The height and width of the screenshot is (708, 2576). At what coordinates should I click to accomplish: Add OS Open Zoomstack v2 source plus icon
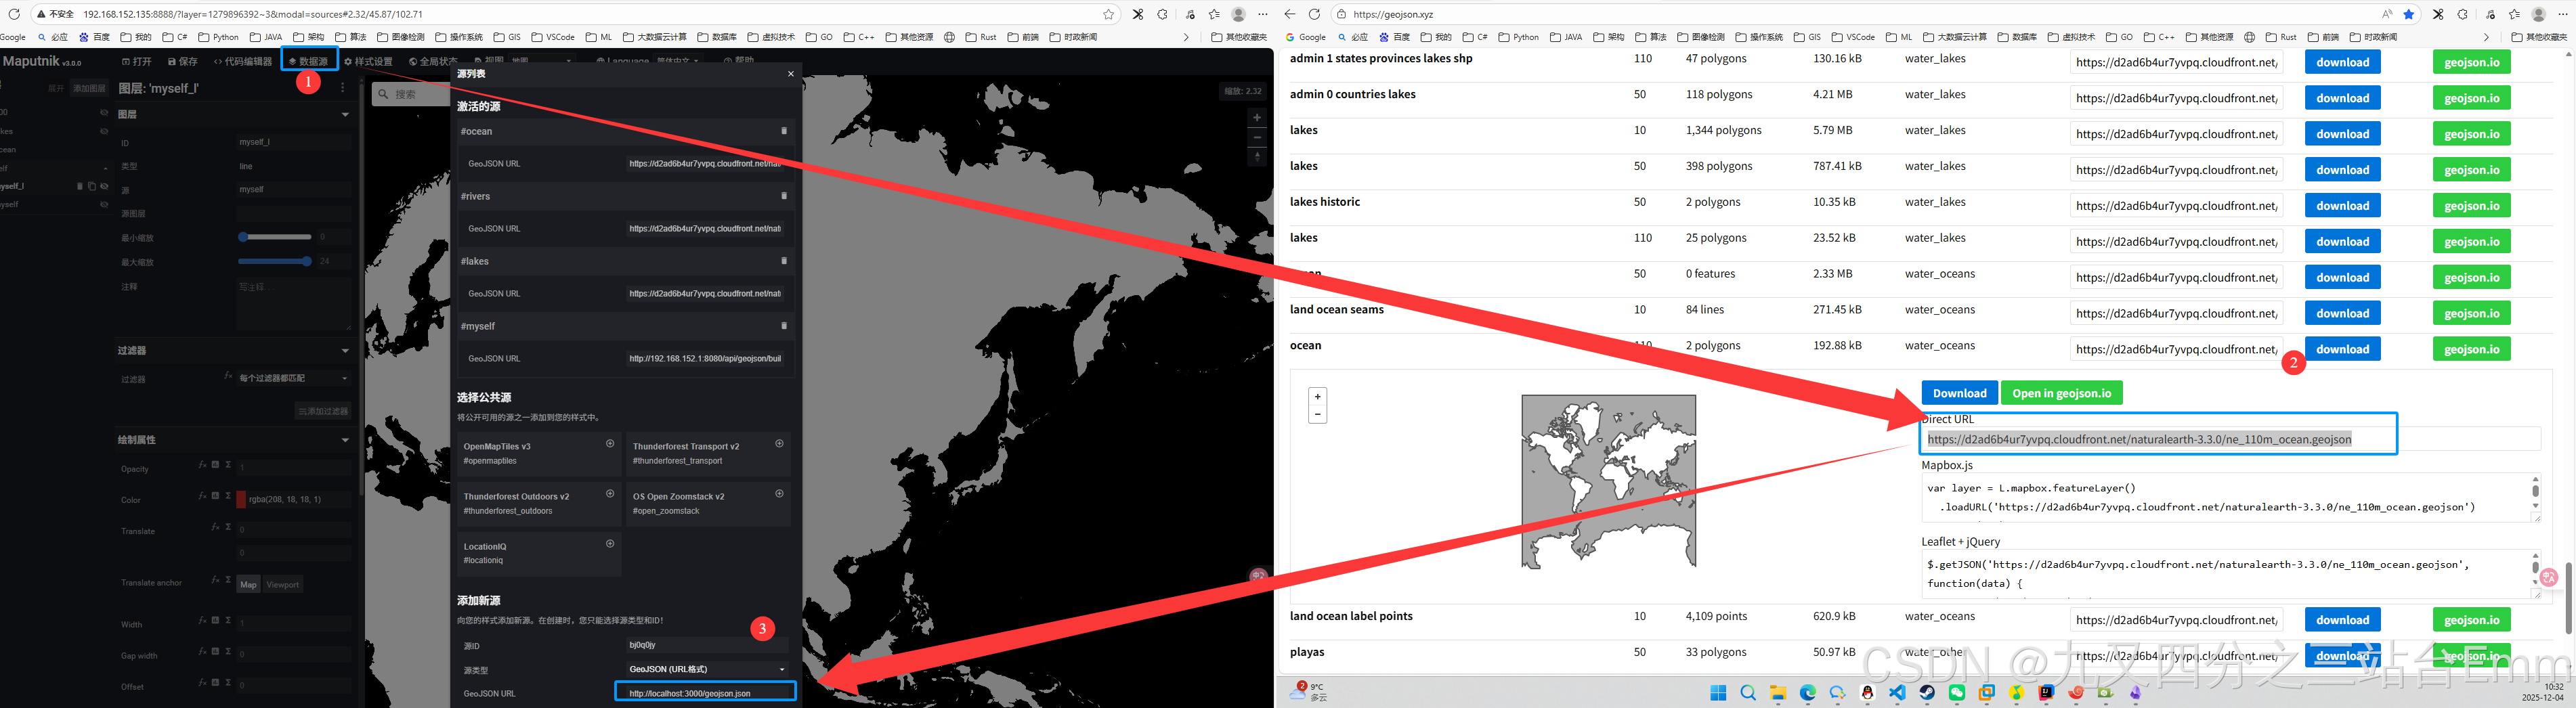click(779, 493)
